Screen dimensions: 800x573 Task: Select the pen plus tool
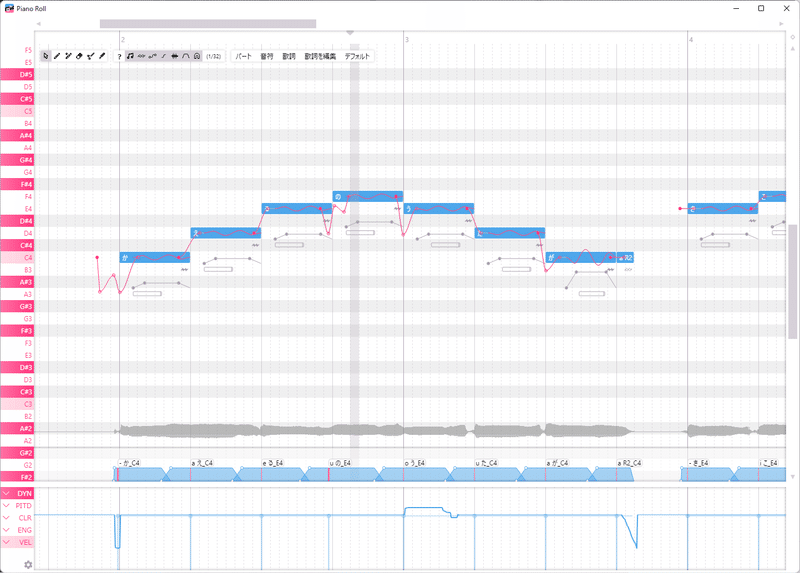(x=68, y=56)
